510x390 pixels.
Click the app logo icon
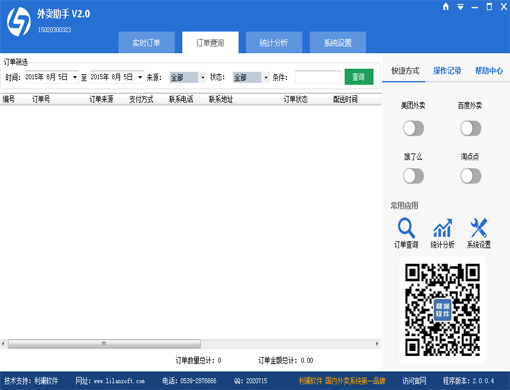pos(19,22)
